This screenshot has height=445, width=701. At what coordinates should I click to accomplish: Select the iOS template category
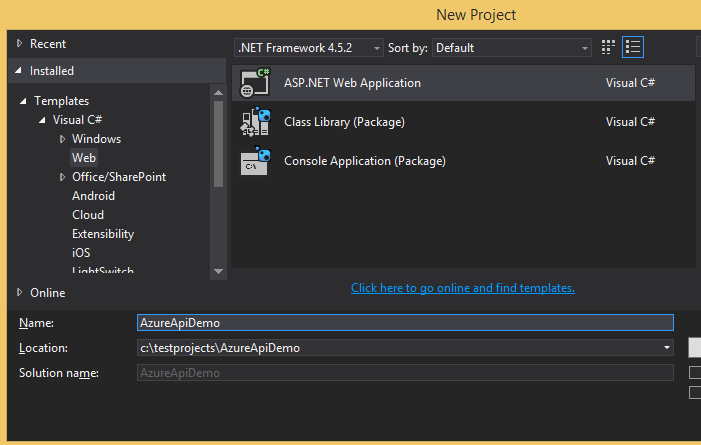tap(81, 253)
